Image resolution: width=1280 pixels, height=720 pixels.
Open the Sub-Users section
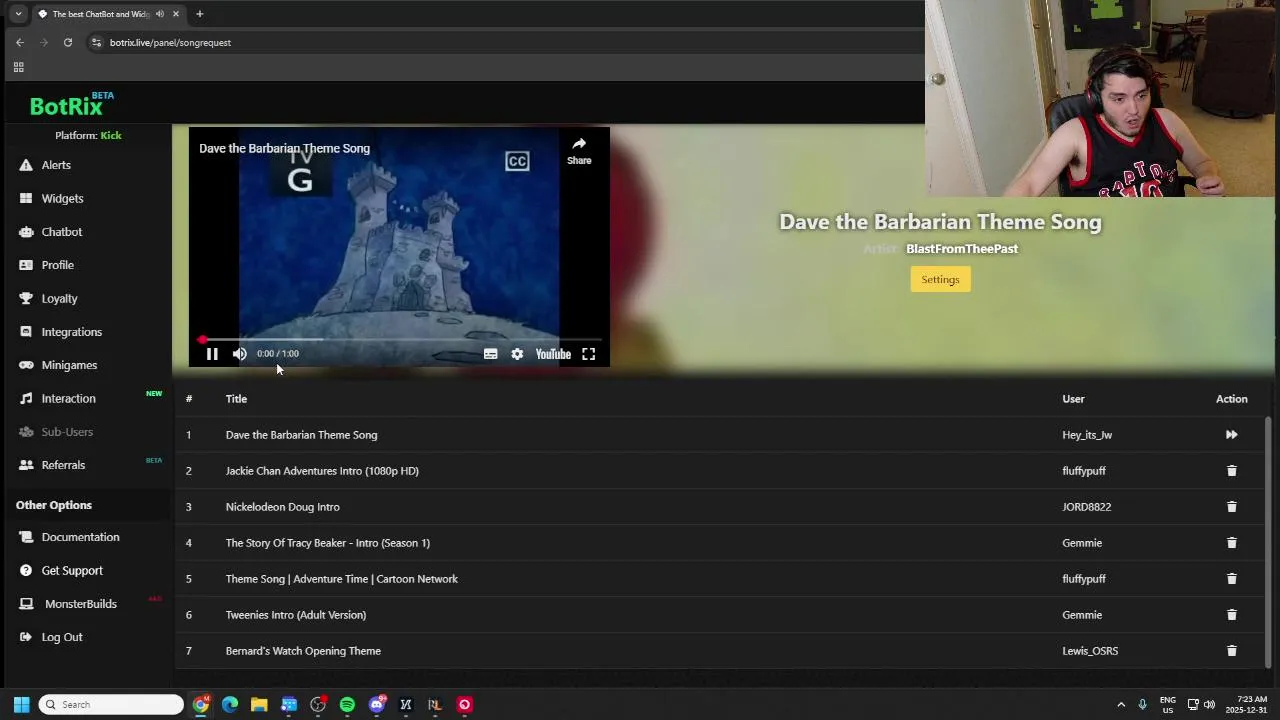point(67,432)
